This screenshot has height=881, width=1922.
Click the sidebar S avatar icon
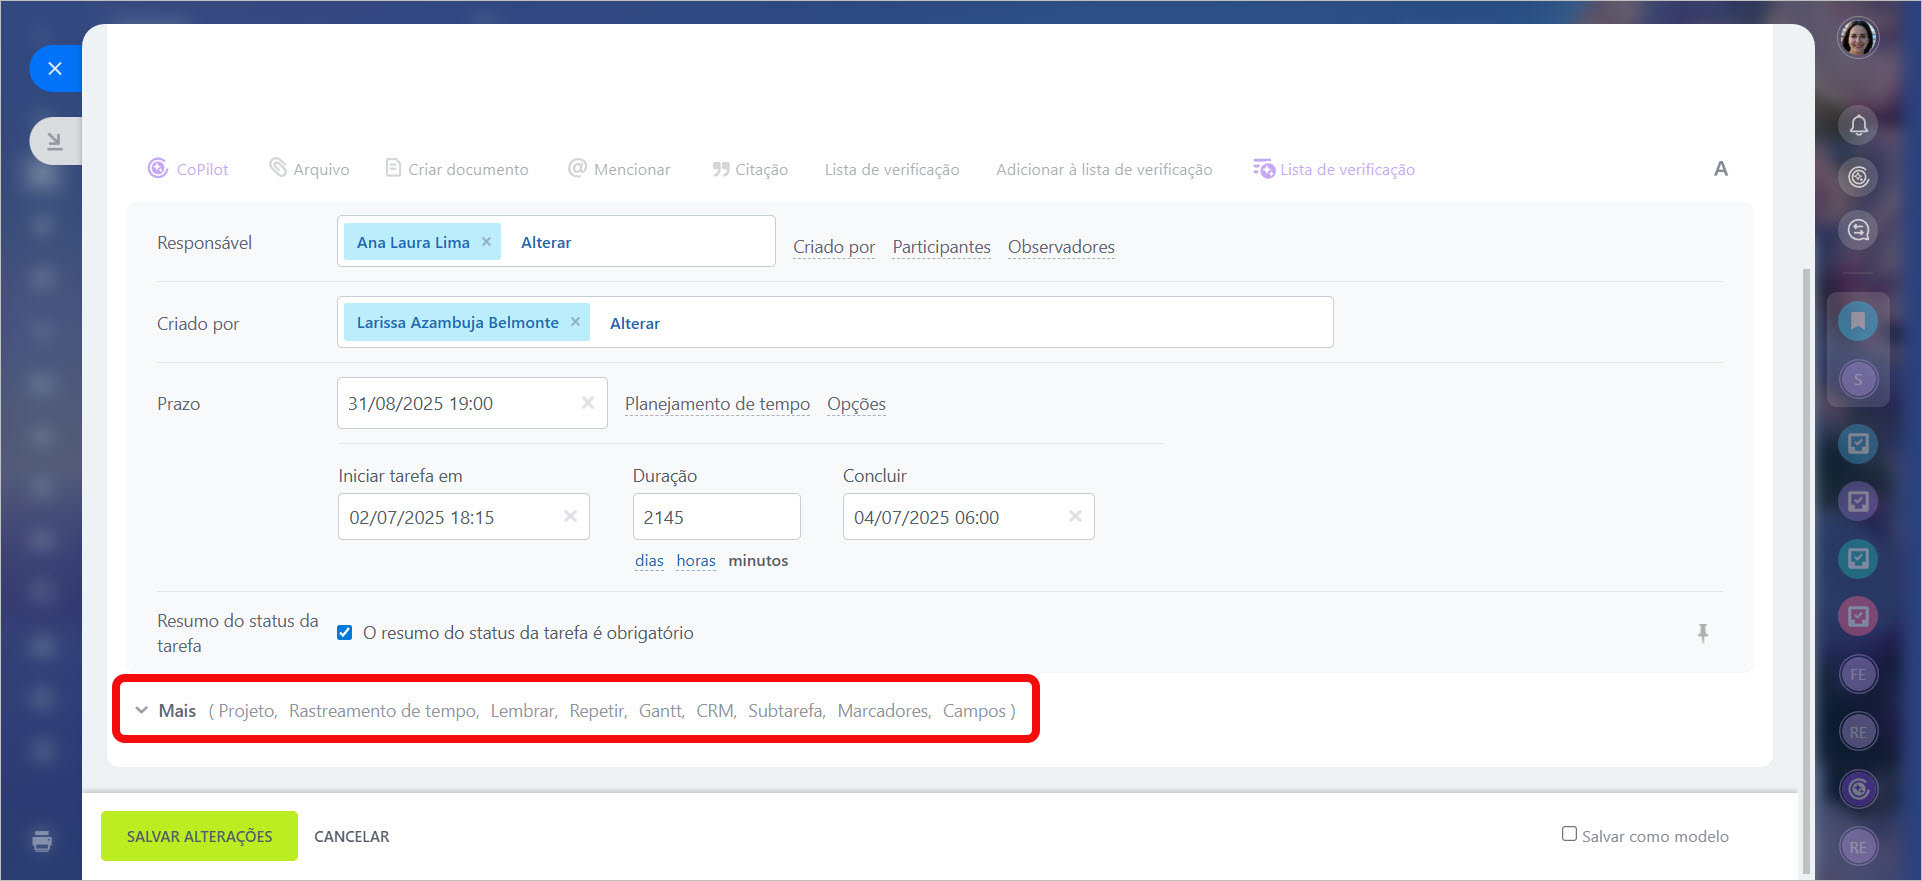tap(1858, 379)
